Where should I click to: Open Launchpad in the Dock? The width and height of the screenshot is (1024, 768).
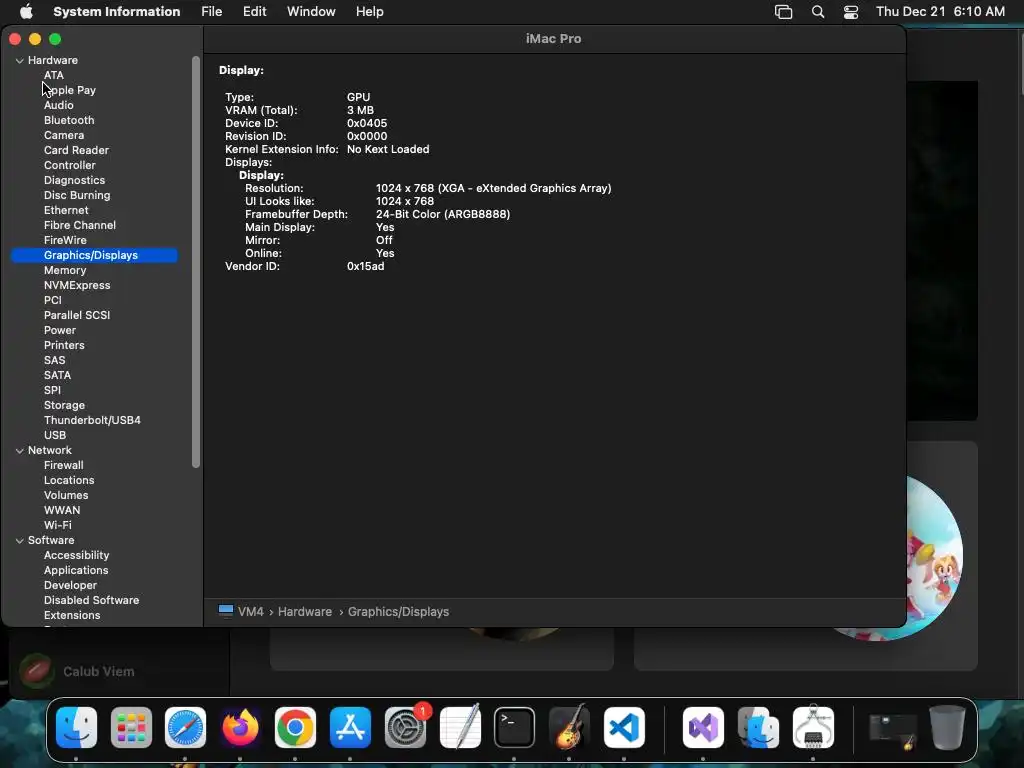point(131,728)
